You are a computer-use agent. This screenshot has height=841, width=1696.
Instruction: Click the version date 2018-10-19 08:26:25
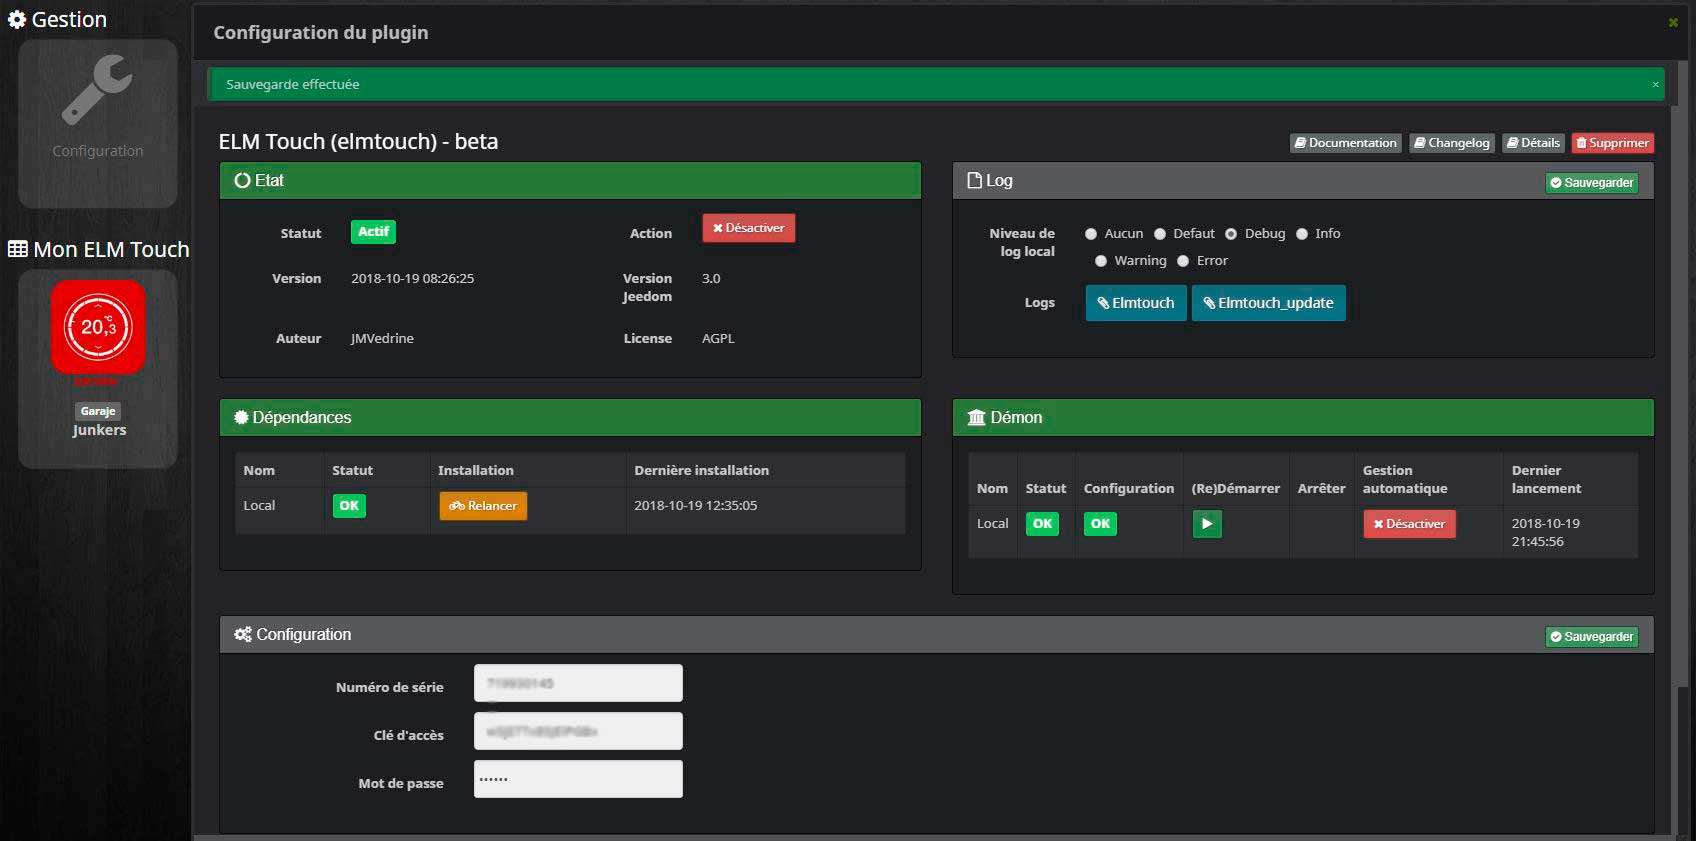(x=412, y=279)
